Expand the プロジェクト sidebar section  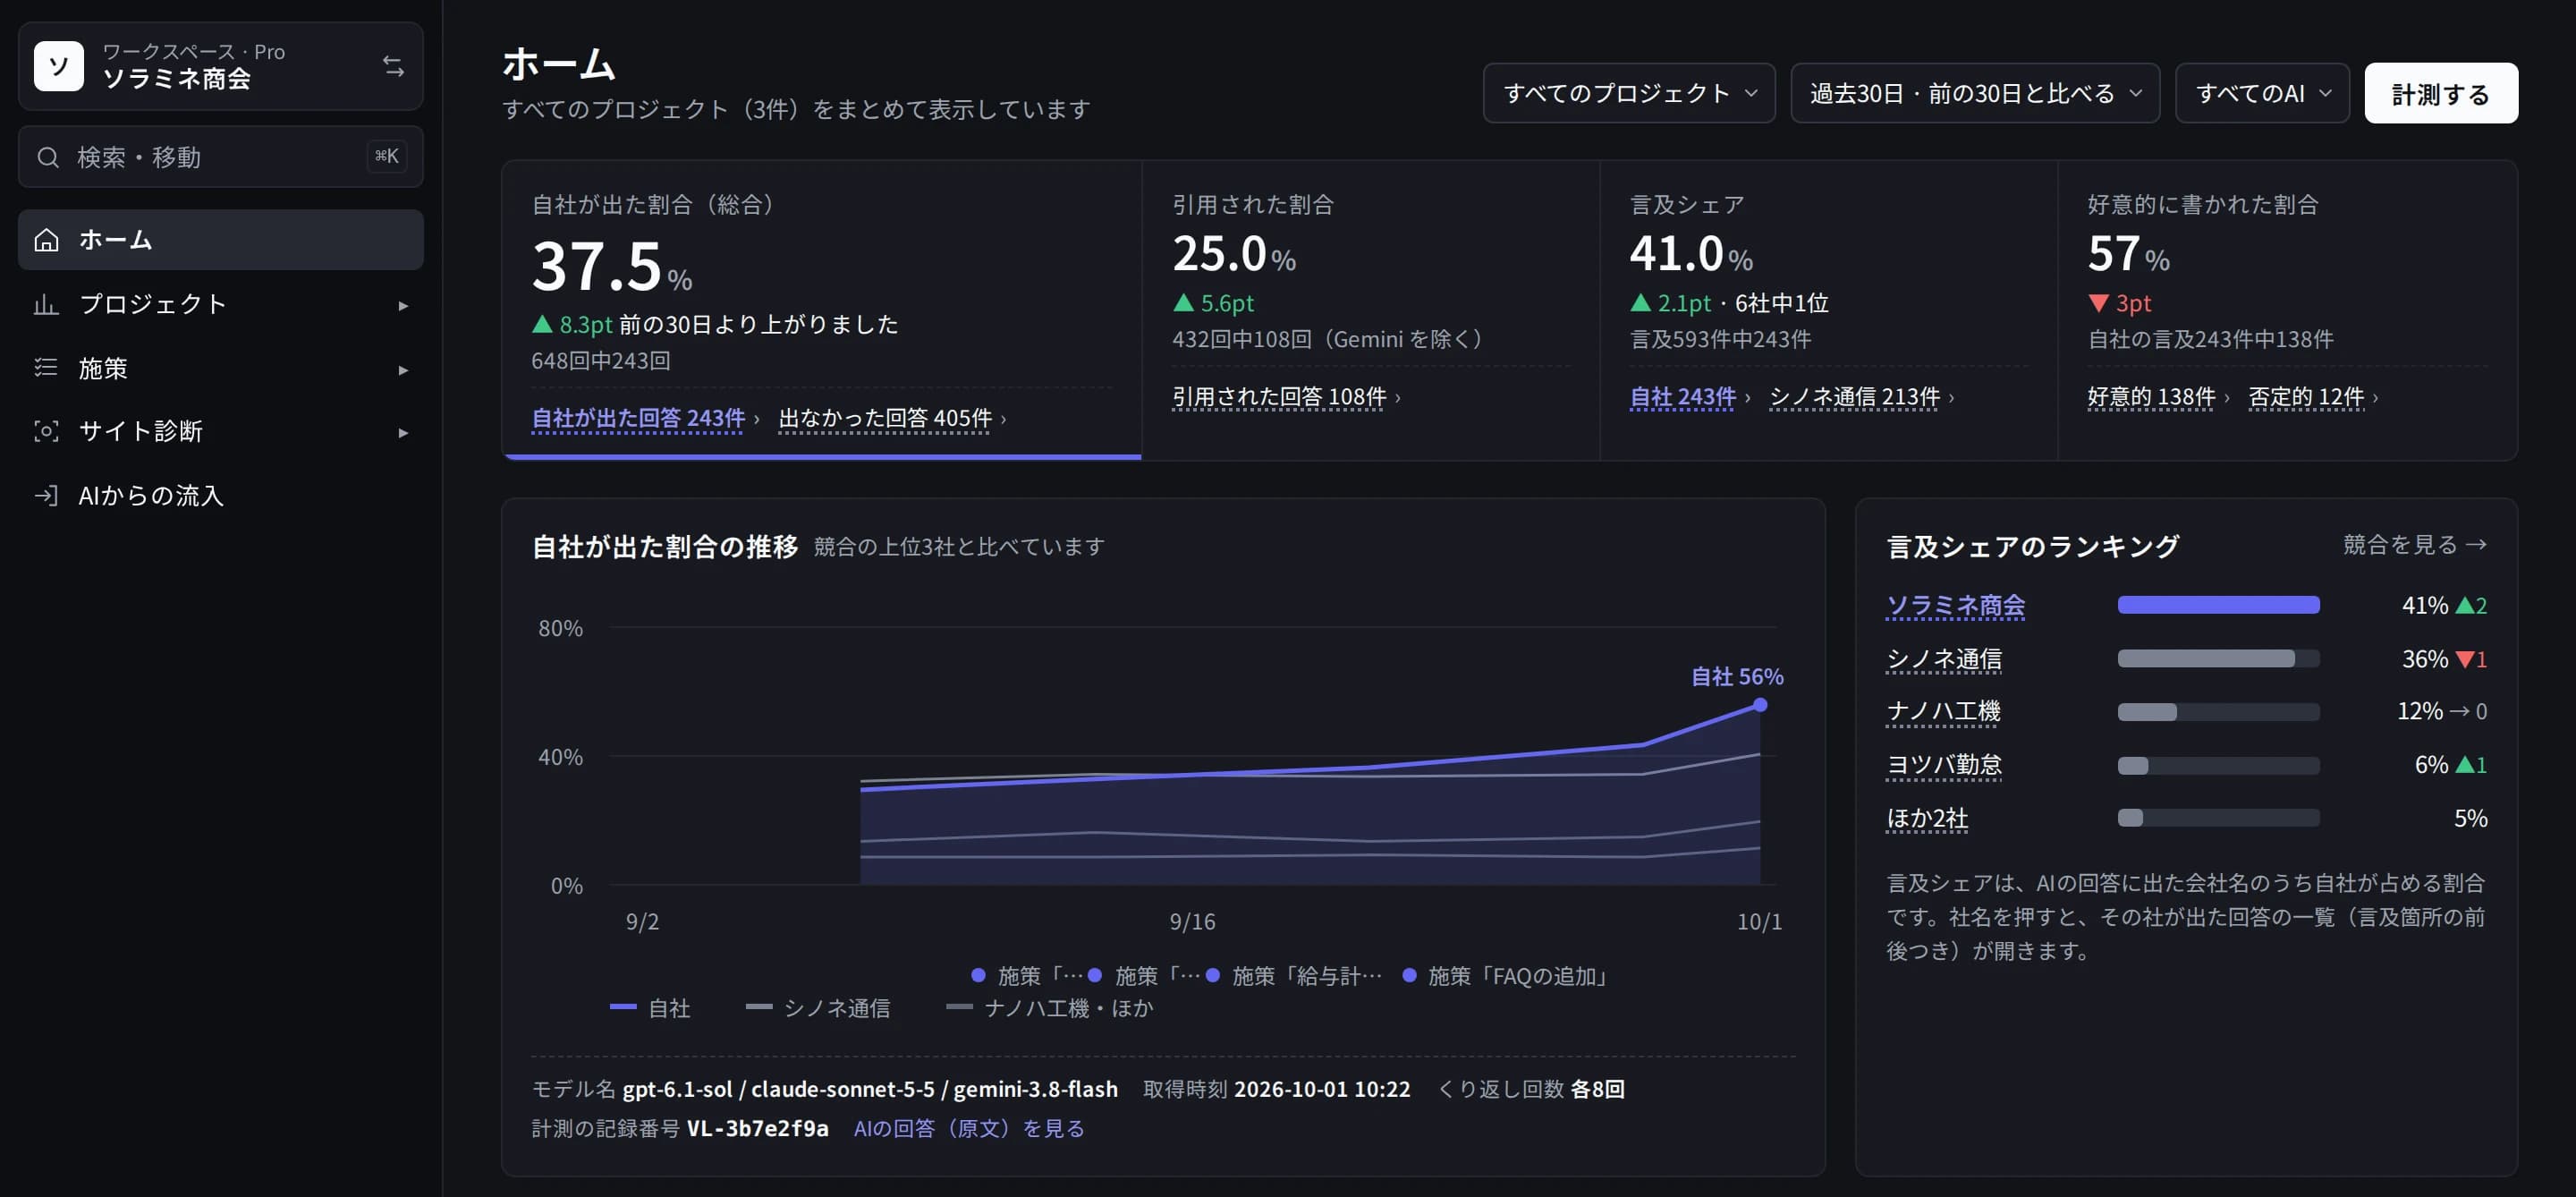coord(403,305)
